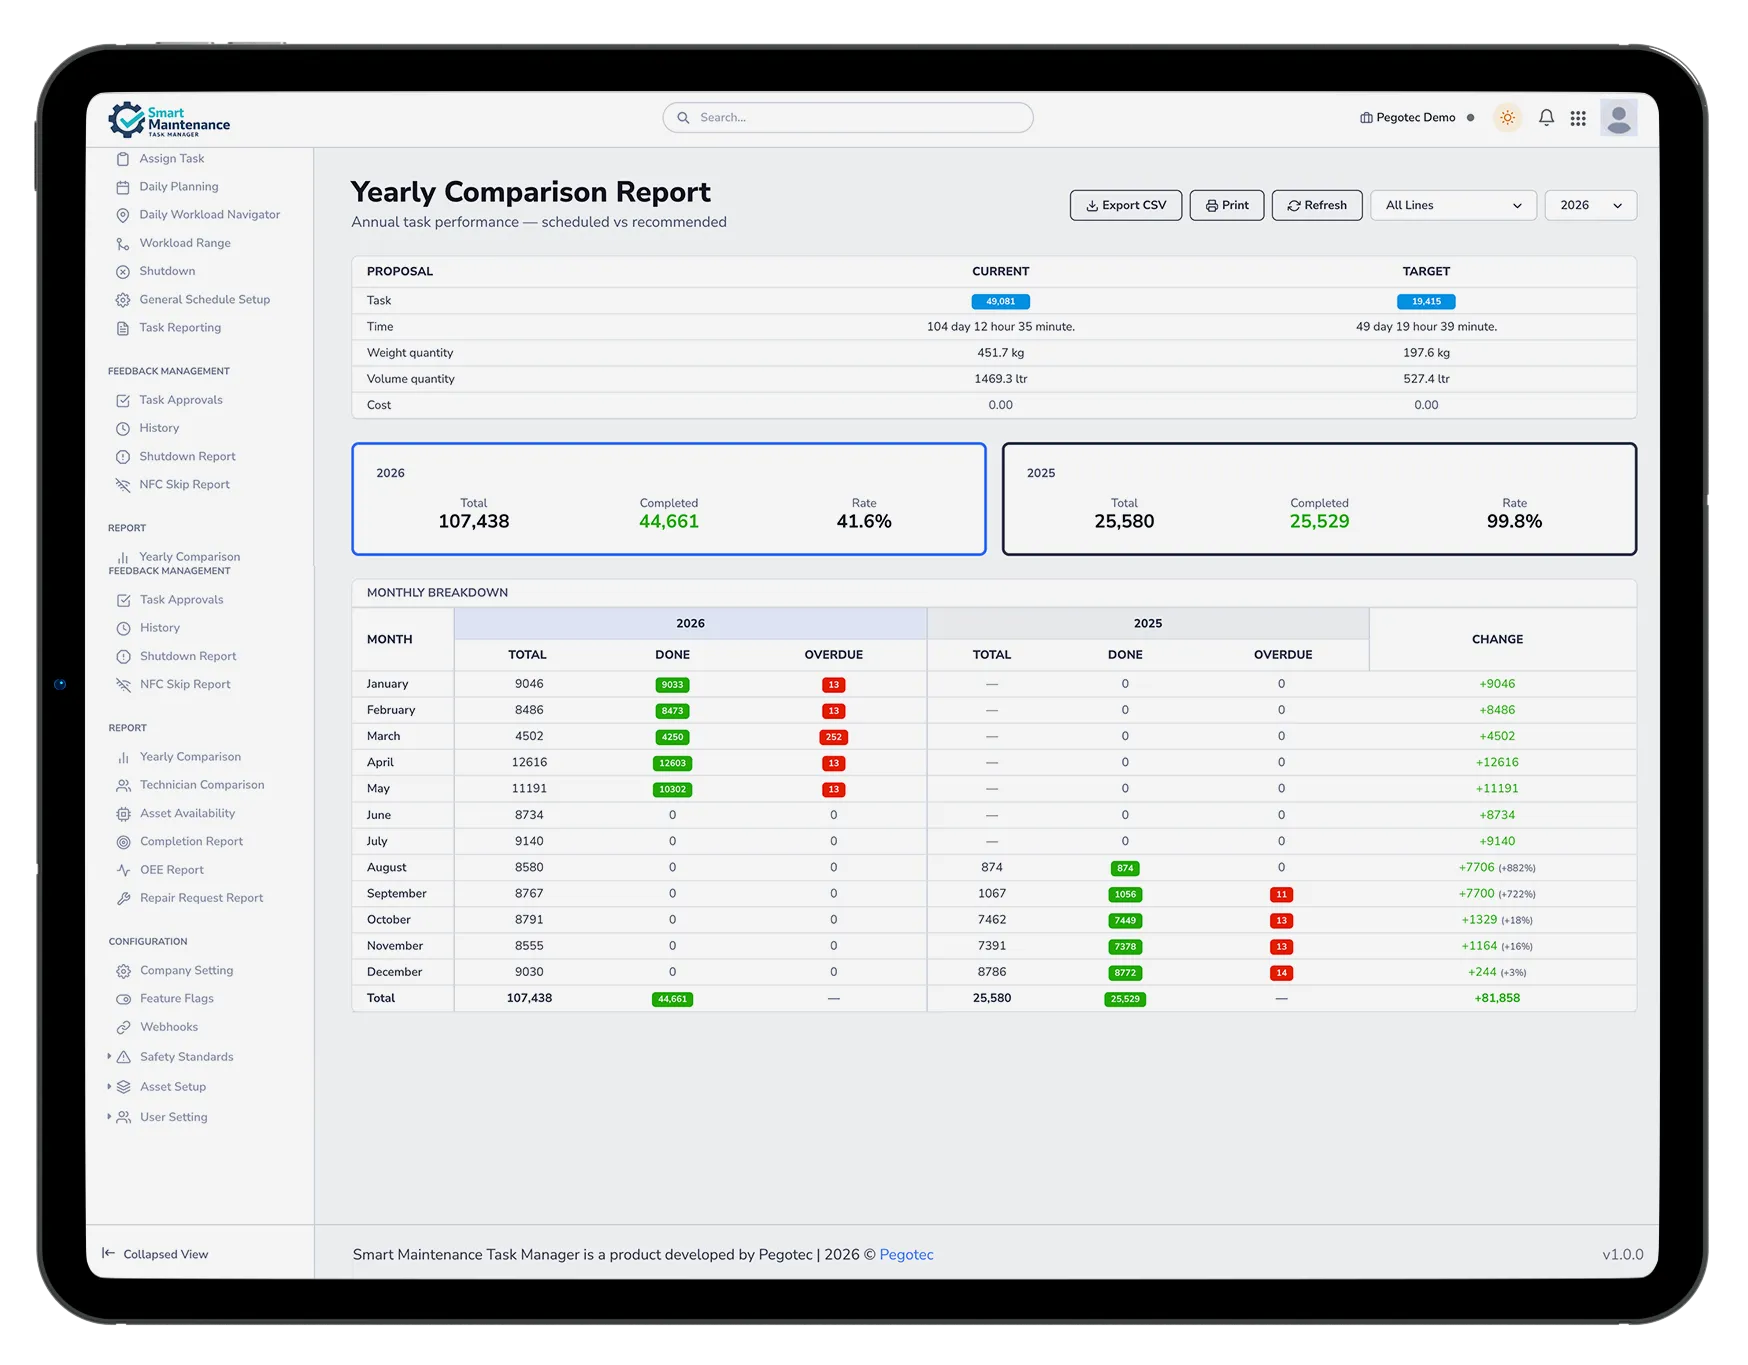
Task: Click the Technician Comparison people icon
Action: (x=124, y=786)
